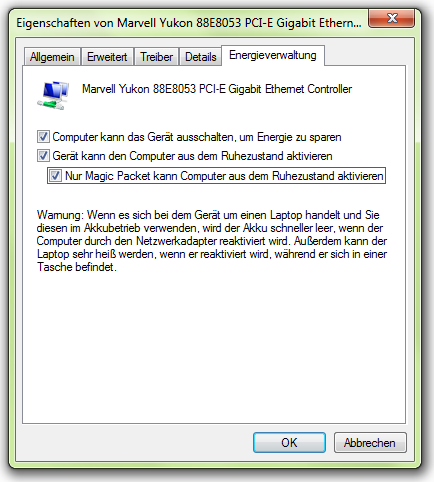Viewport: 434px width, 482px height.
Task: Click the word 'Tasche befindet' in the warning
Action: pos(76,267)
